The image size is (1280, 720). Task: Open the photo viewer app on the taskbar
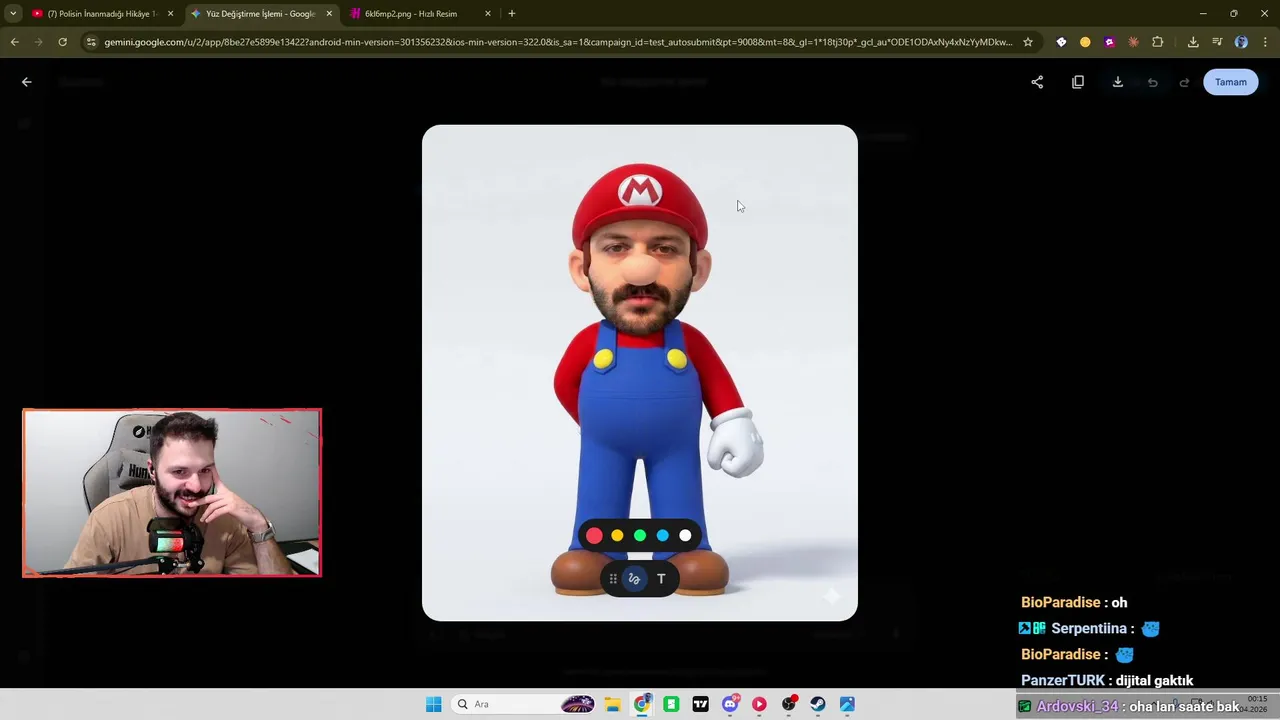pyautogui.click(x=847, y=704)
